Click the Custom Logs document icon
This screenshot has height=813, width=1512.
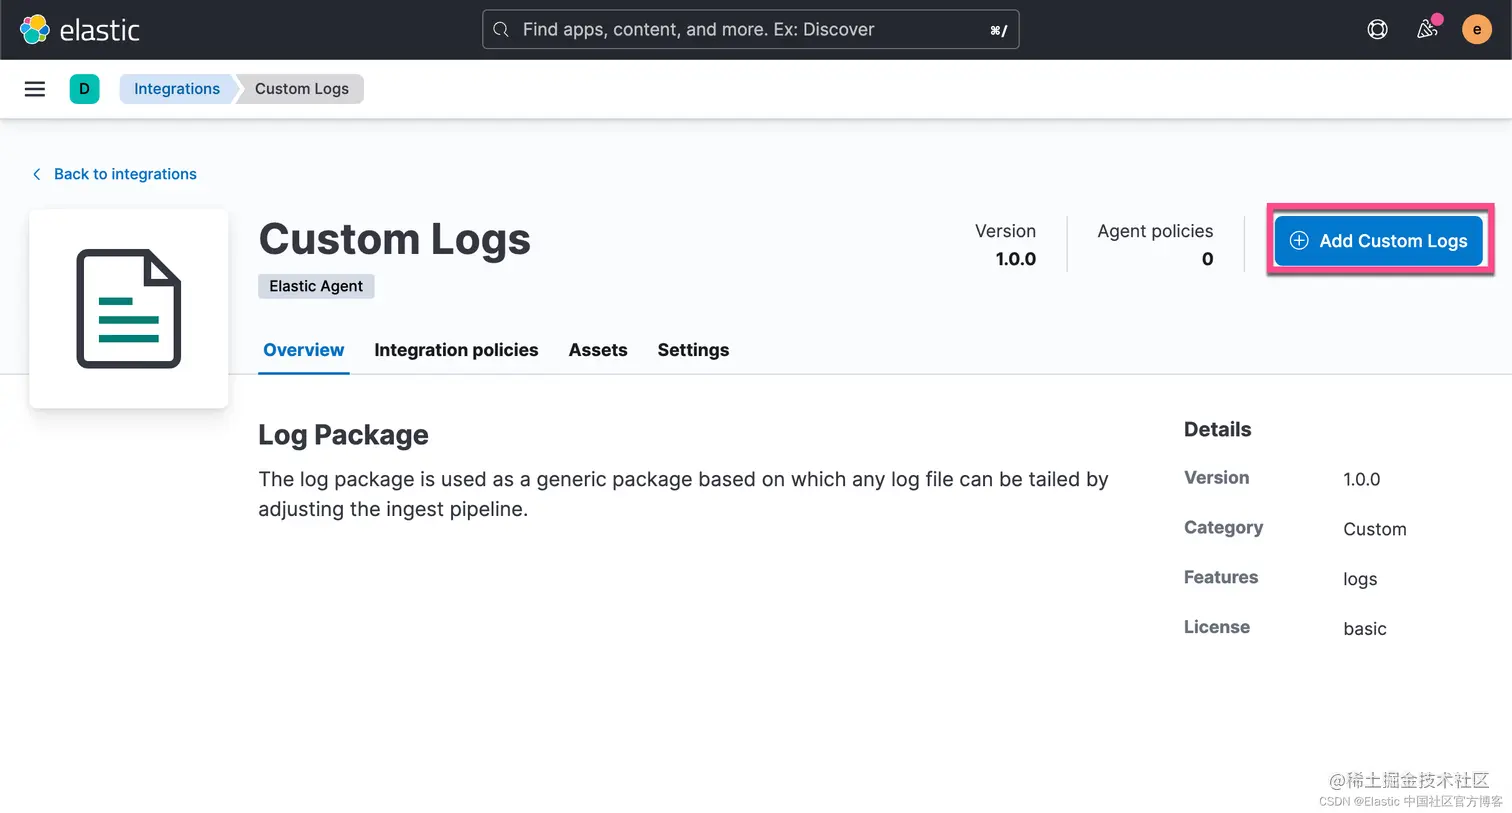tap(129, 308)
